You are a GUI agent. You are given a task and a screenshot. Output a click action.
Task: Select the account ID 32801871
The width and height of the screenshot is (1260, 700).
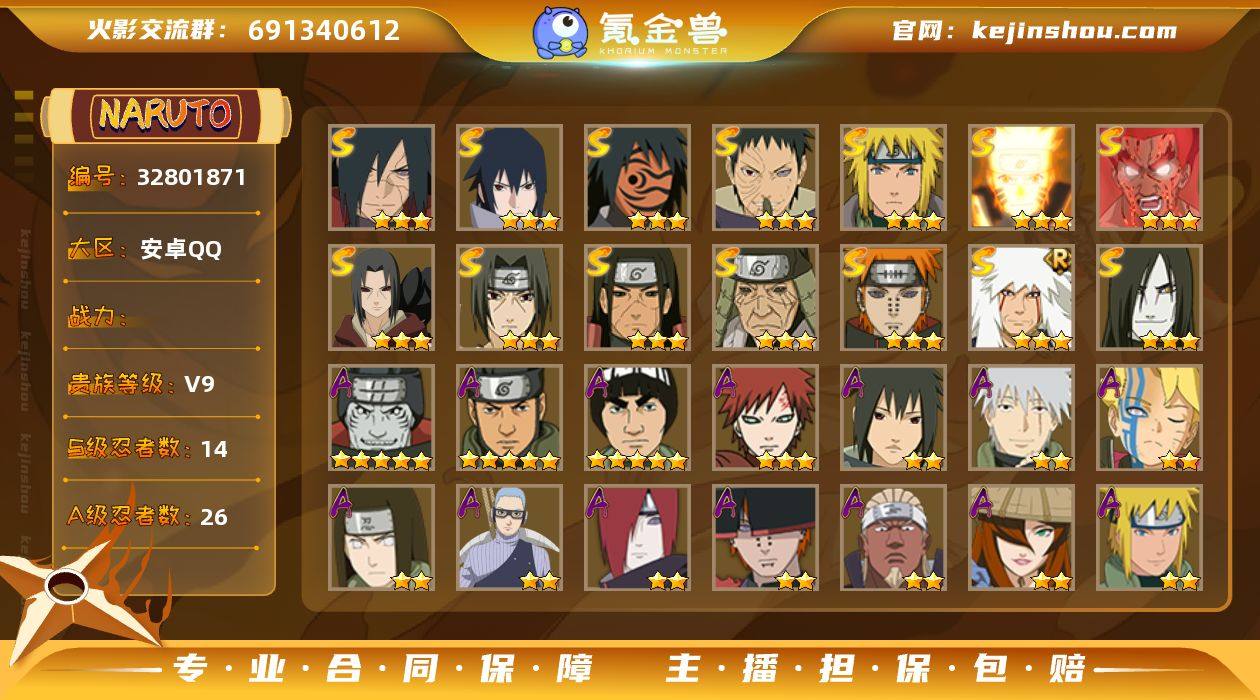tap(191, 178)
